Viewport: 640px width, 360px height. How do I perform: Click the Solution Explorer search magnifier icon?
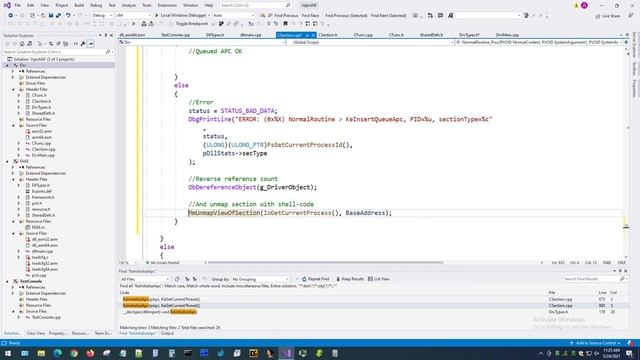(x=107, y=52)
